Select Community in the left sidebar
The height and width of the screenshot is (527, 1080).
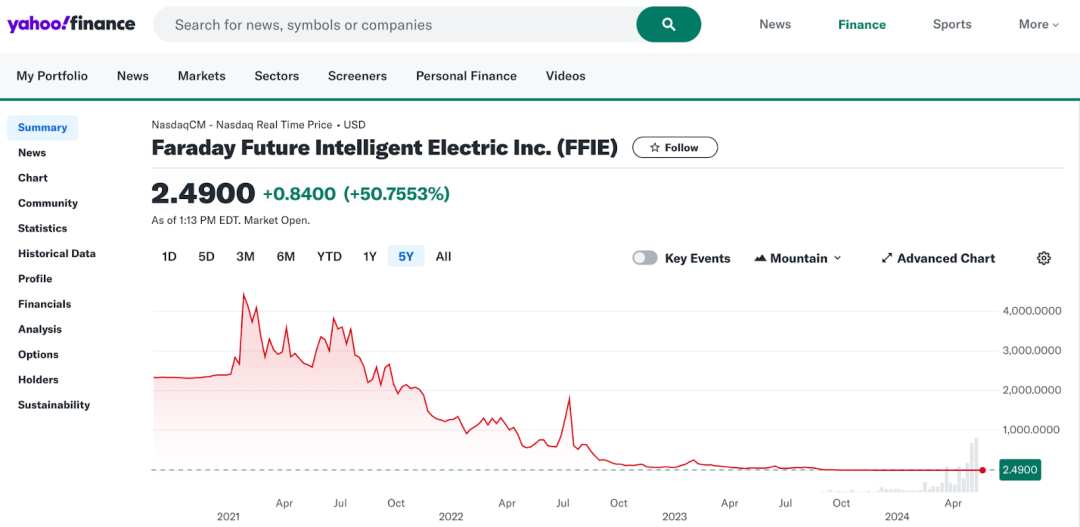[48, 203]
